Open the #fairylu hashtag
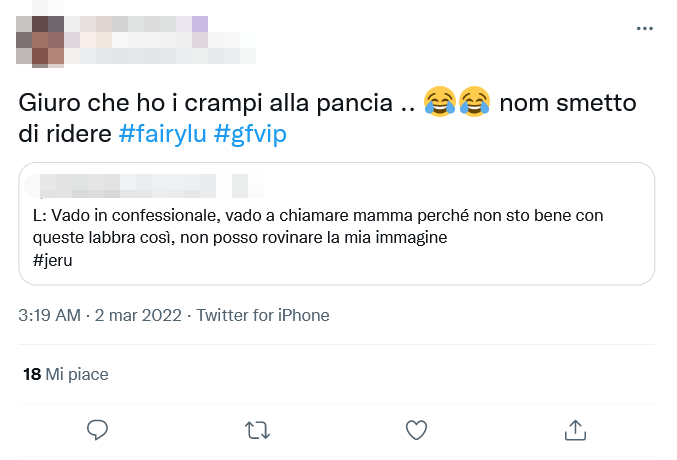 [x=163, y=133]
